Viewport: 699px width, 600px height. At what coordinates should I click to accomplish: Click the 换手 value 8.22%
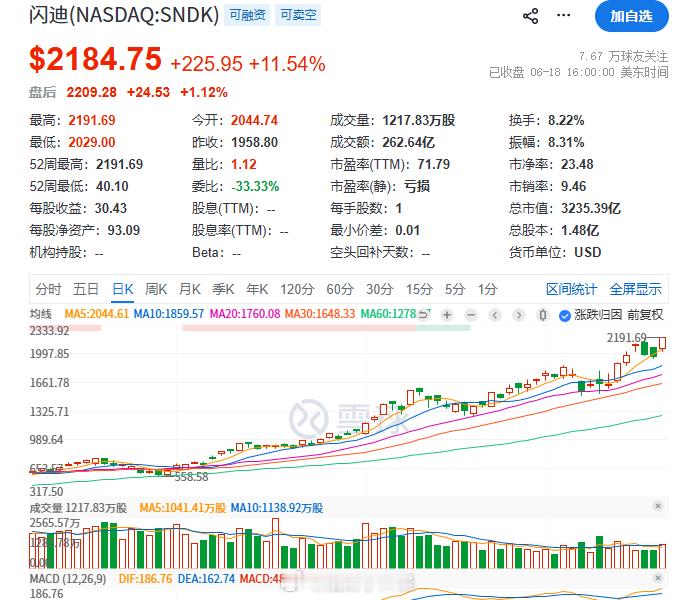(x=566, y=120)
